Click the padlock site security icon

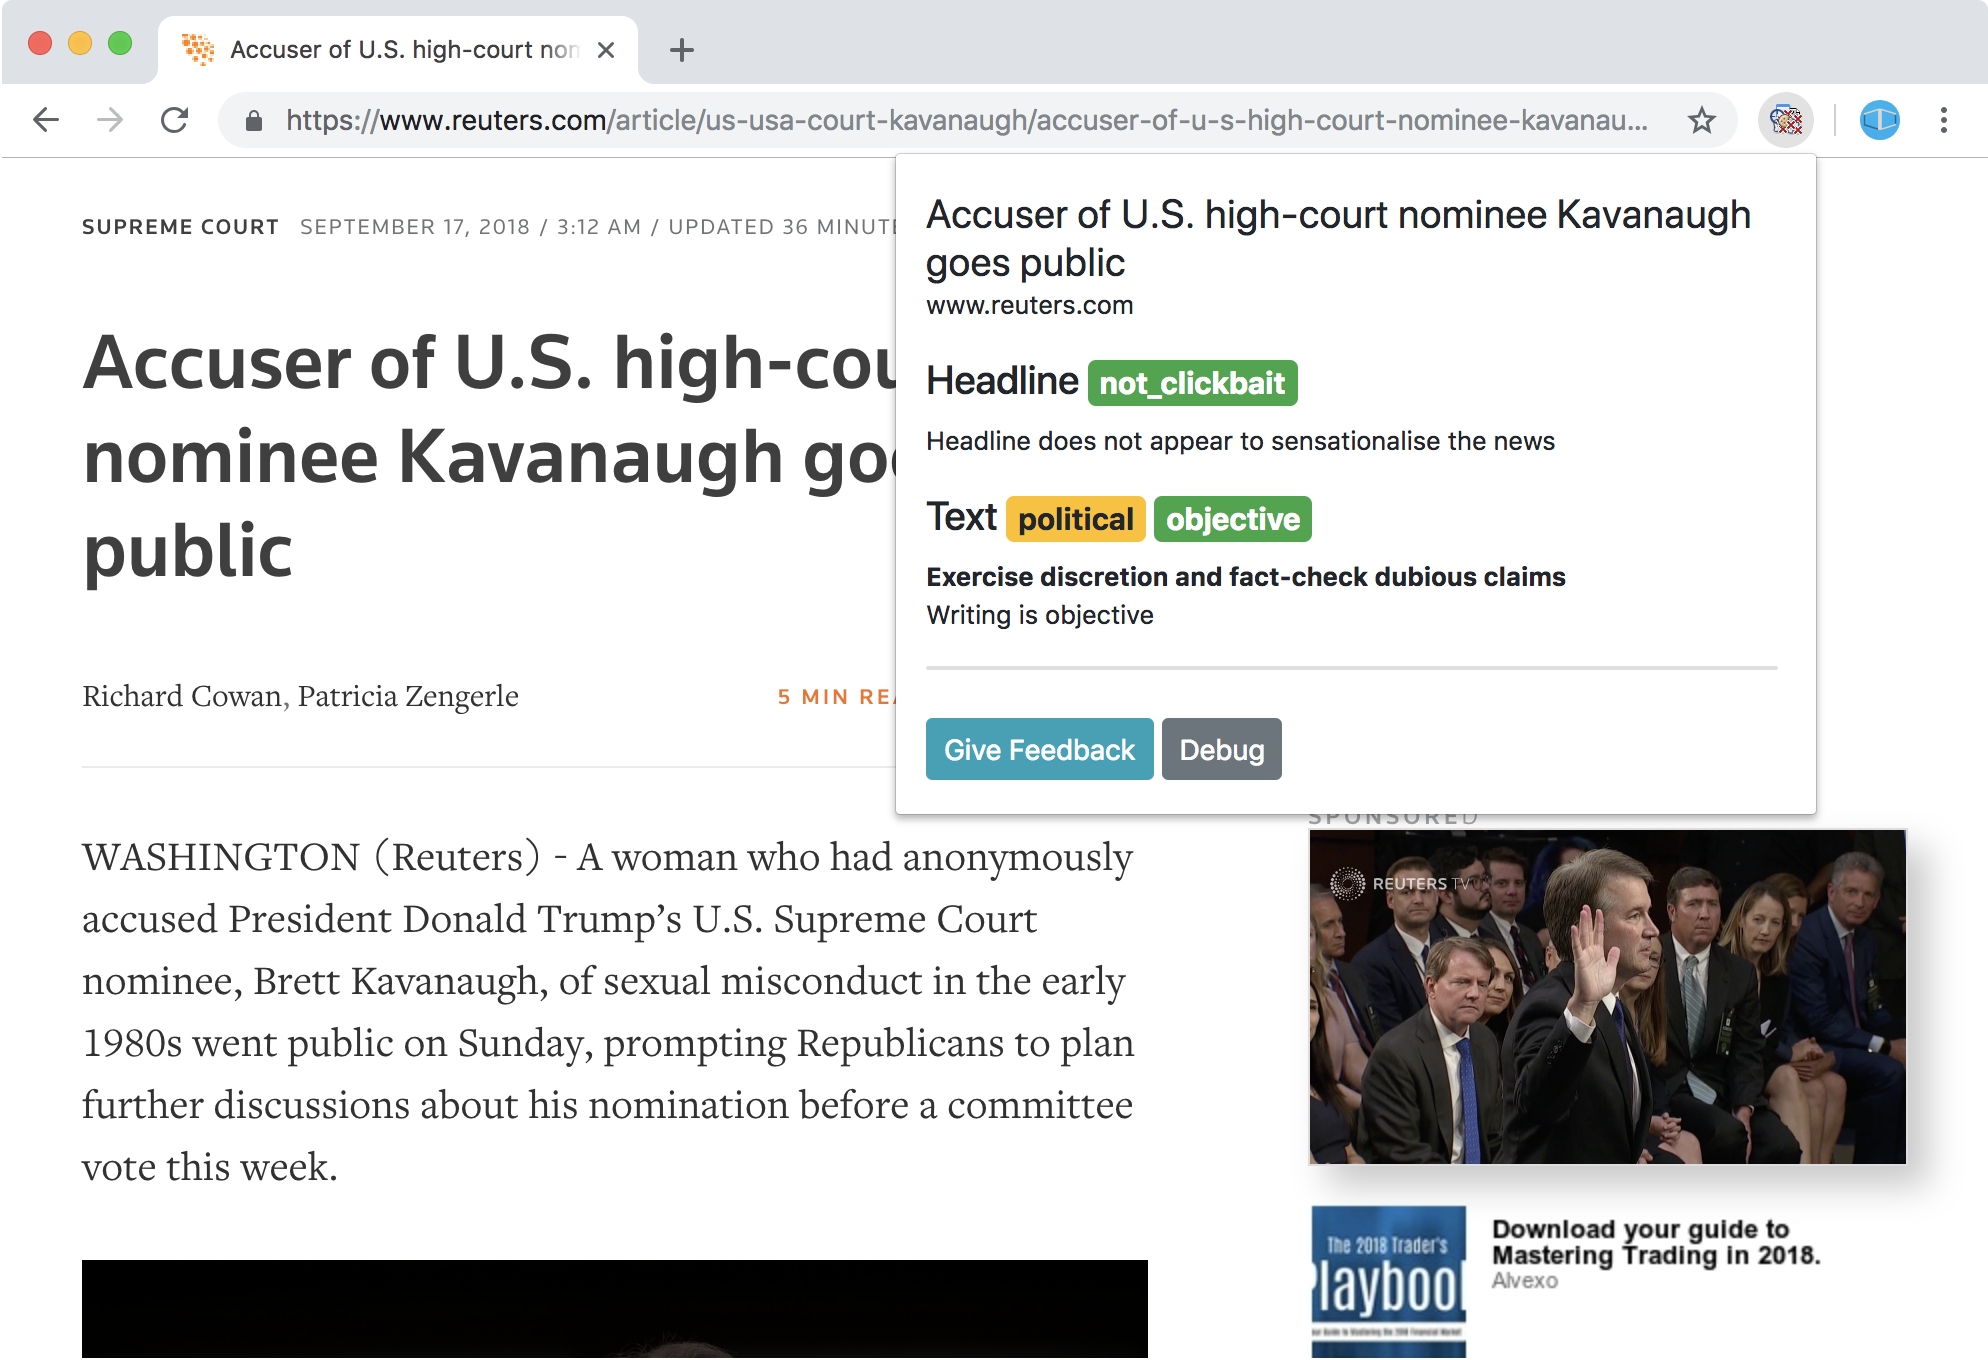click(x=254, y=121)
